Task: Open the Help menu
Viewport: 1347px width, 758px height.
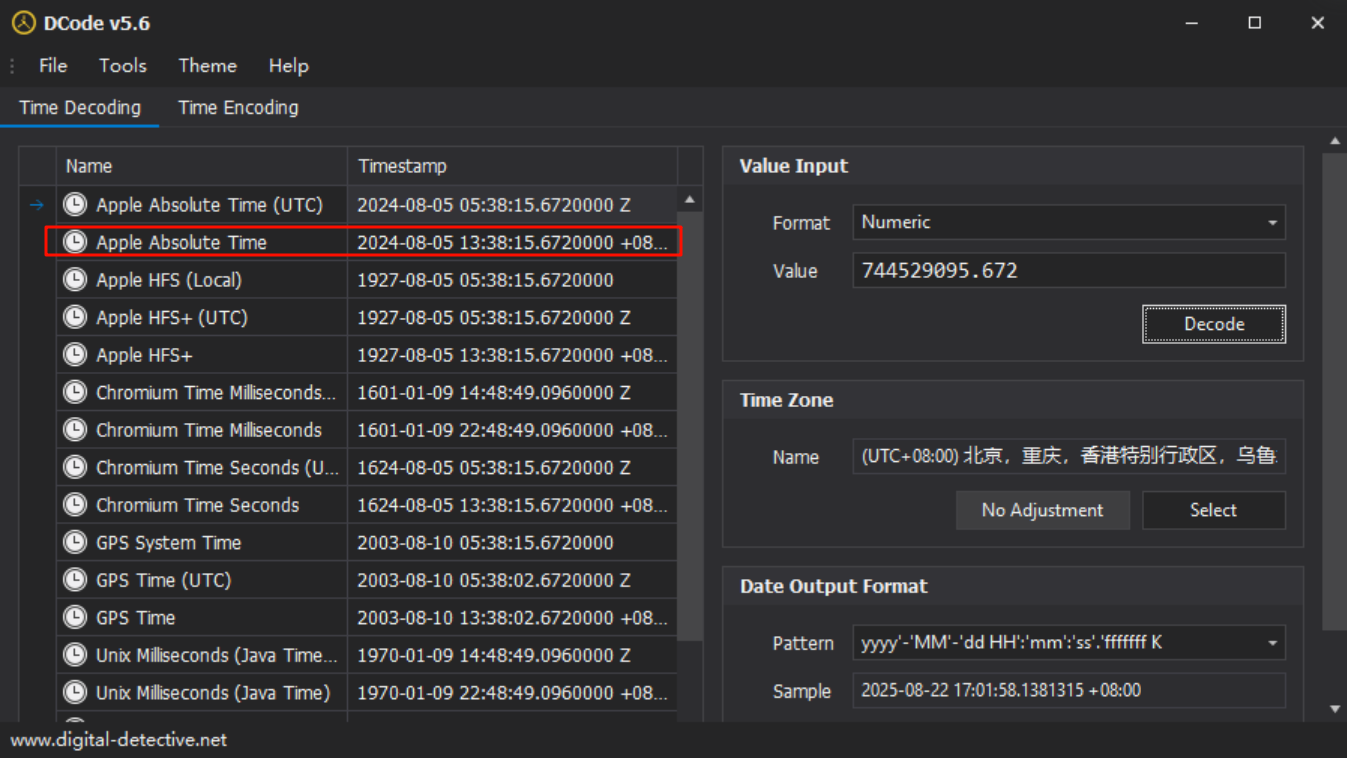Action: (x=288, y=66)
